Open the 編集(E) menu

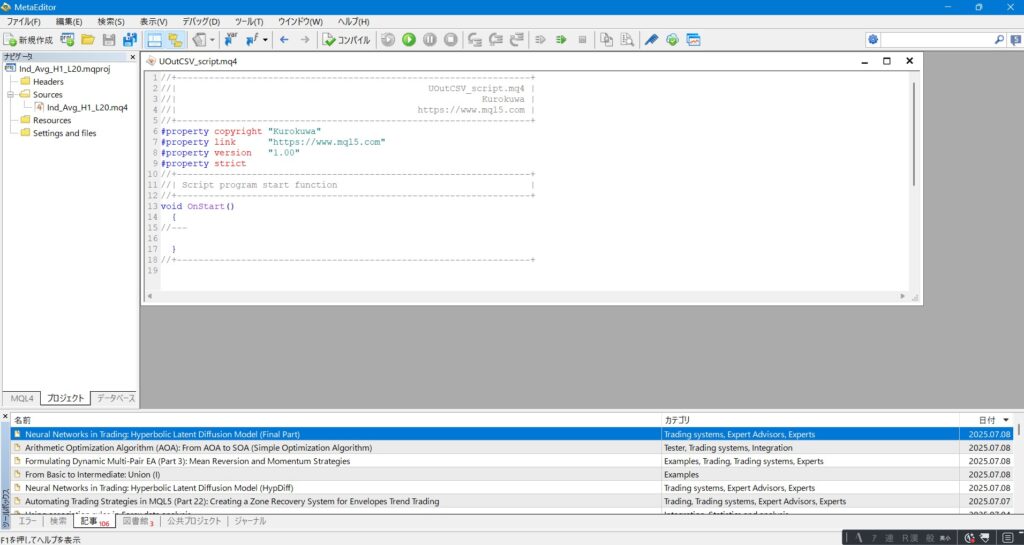69,22
